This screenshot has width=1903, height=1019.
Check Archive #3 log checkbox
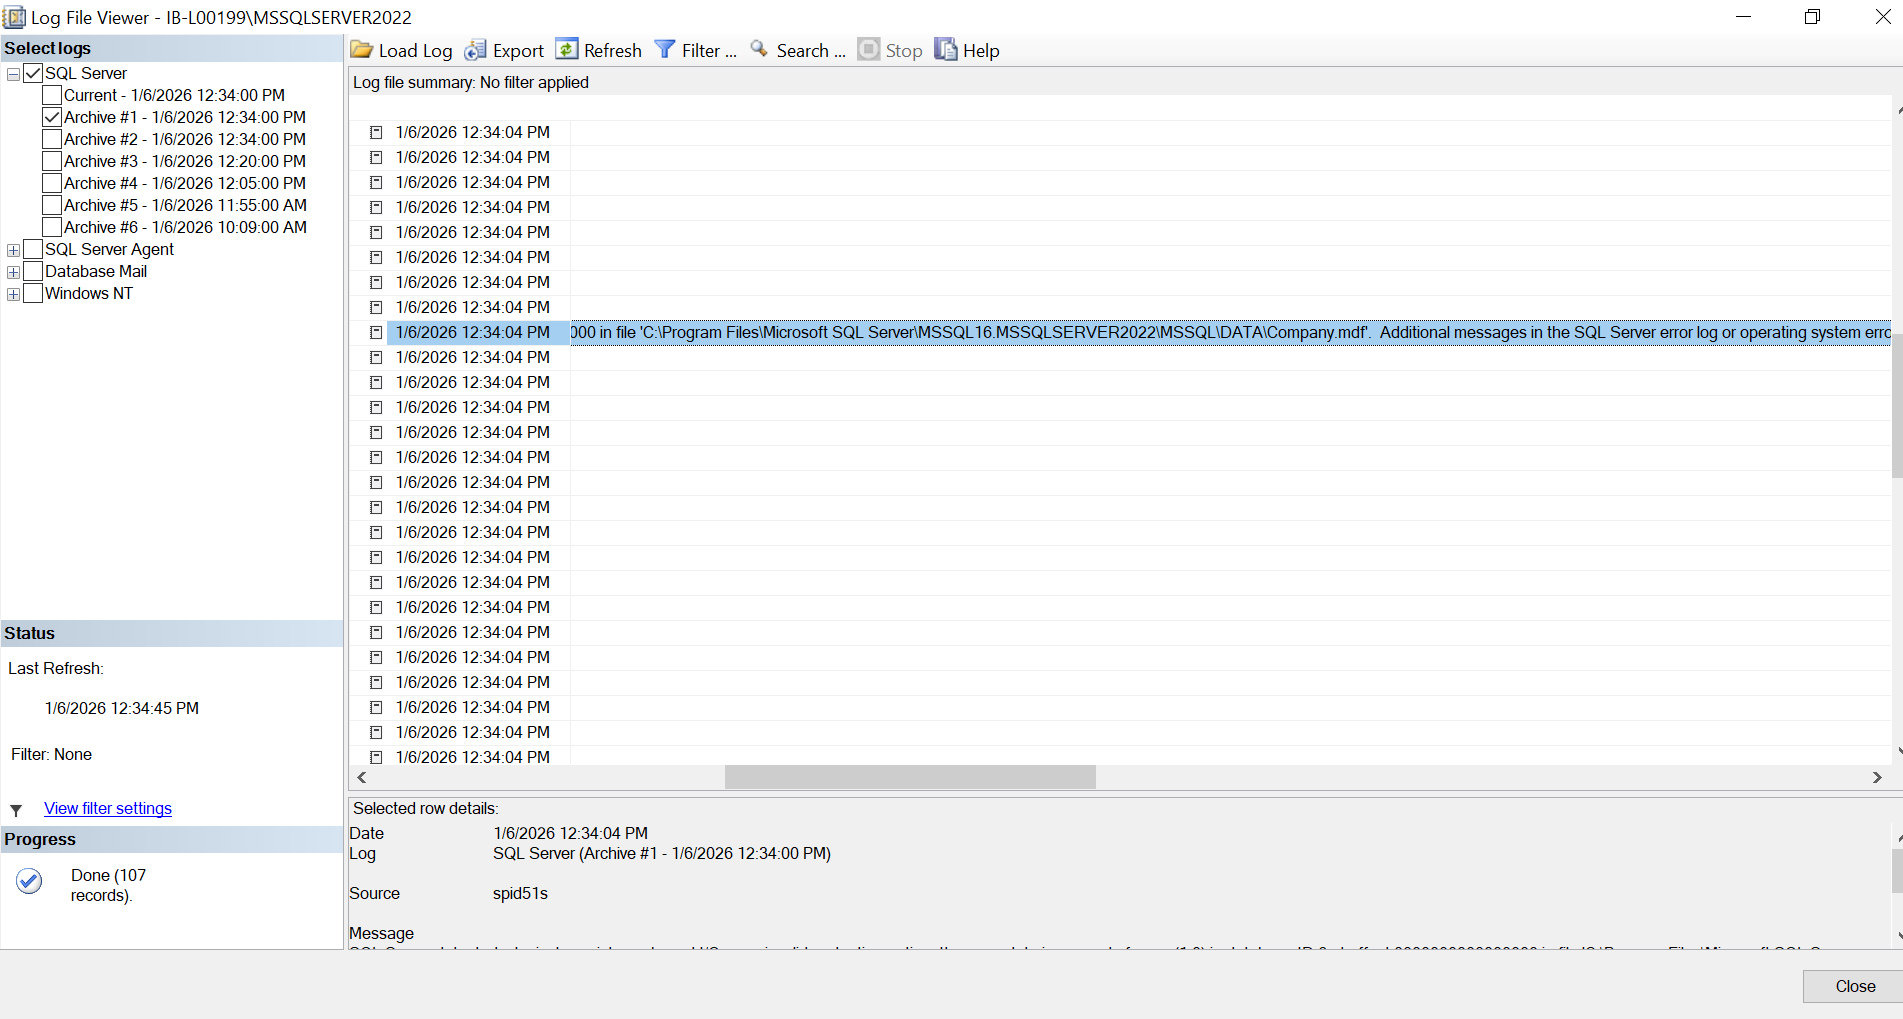click(x=53, y=161)
